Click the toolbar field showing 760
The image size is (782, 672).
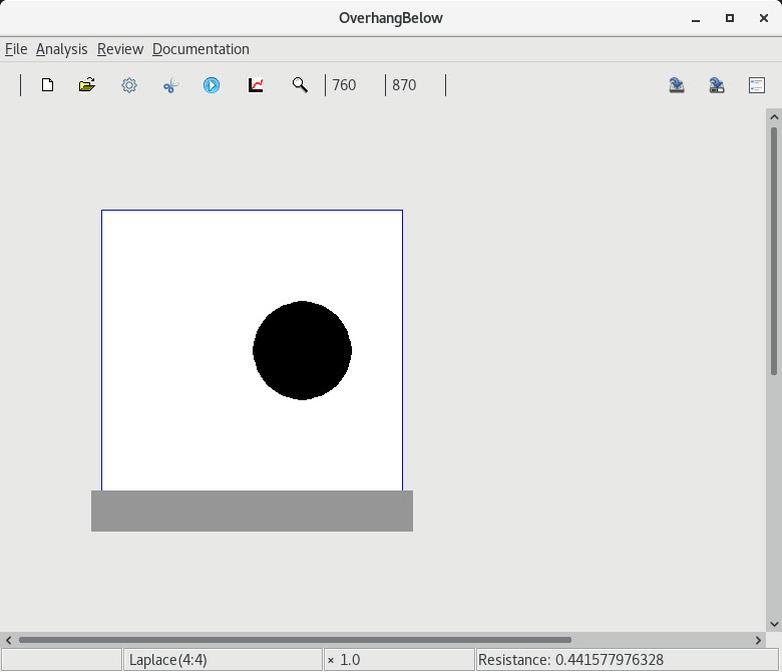(x=354, y=85)
